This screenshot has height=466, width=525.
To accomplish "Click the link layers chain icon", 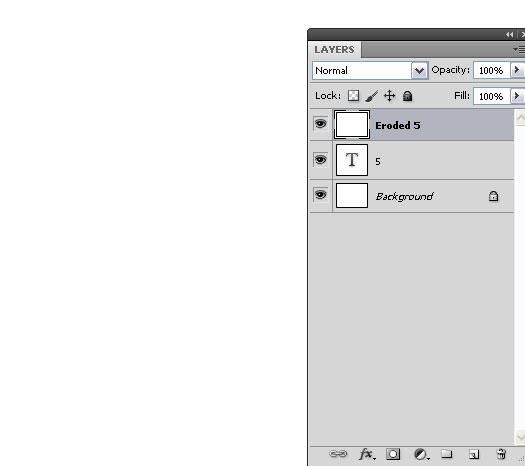I will (x=338, y=454).
